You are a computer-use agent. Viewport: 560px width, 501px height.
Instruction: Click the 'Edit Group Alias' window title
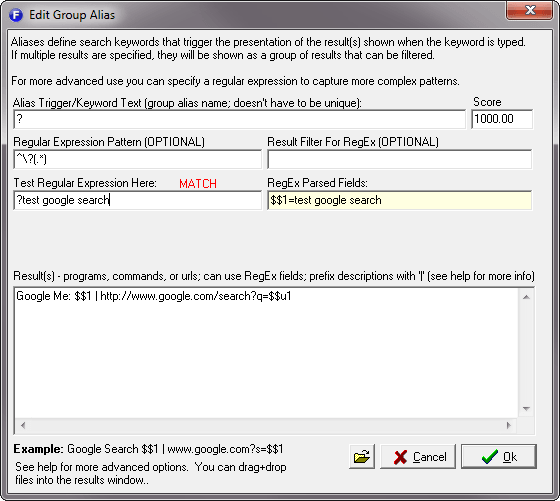coord(72,15)
